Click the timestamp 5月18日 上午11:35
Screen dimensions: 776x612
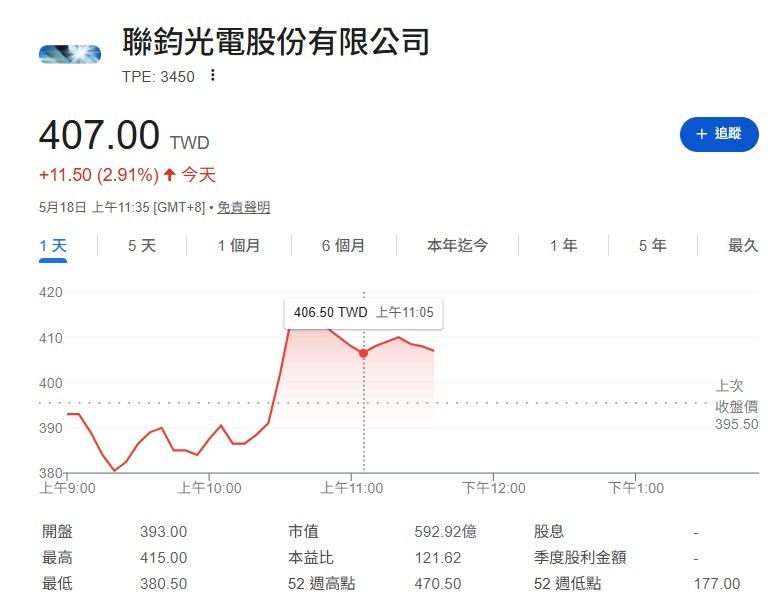[x=94, y=207]
